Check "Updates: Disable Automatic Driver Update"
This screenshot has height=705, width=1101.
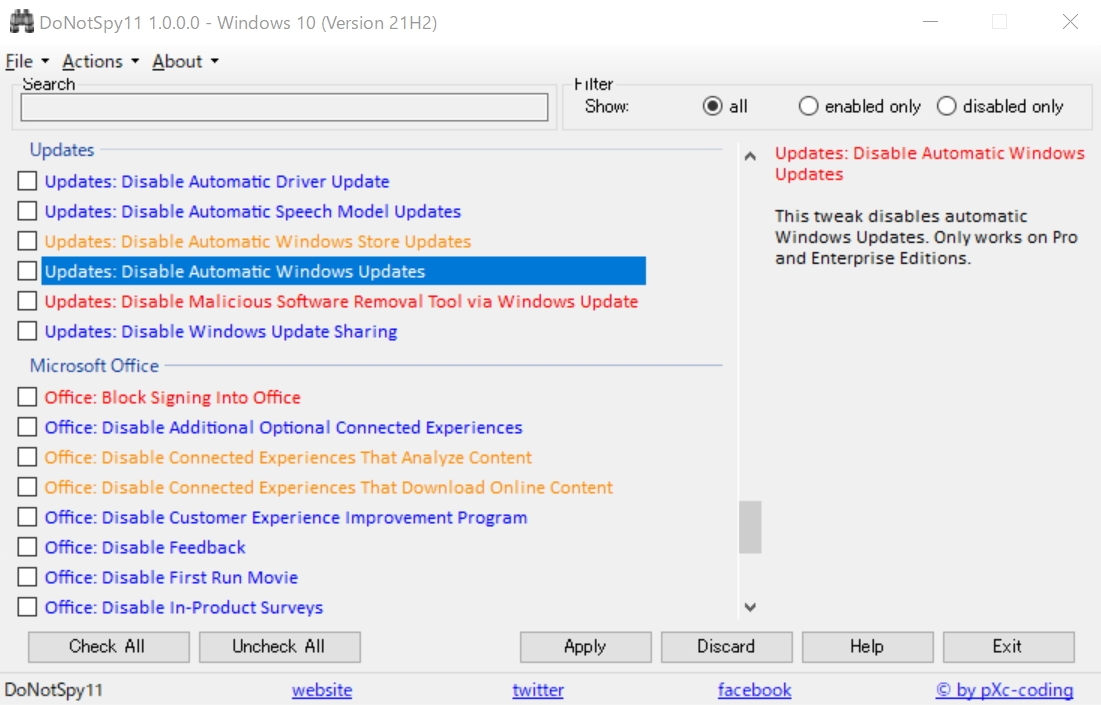[27, 181]
